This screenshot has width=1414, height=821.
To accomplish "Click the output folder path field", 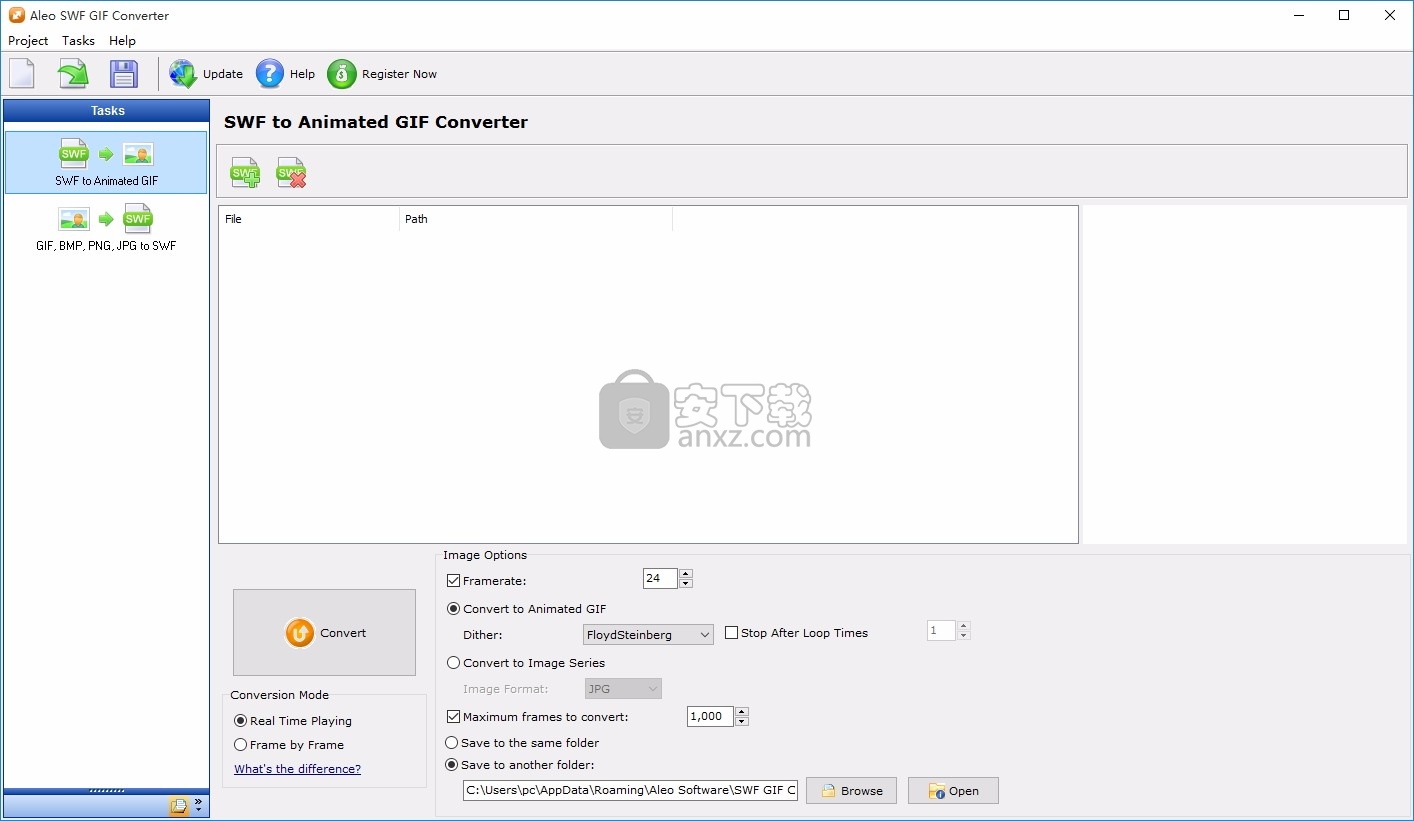I will pos(630,790).
